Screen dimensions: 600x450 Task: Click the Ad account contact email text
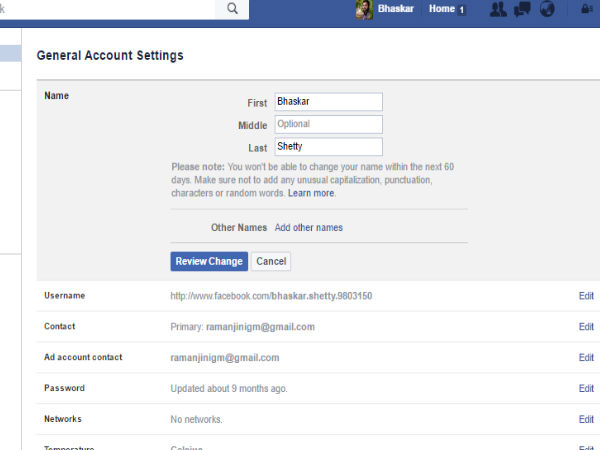tap(225, 358)
